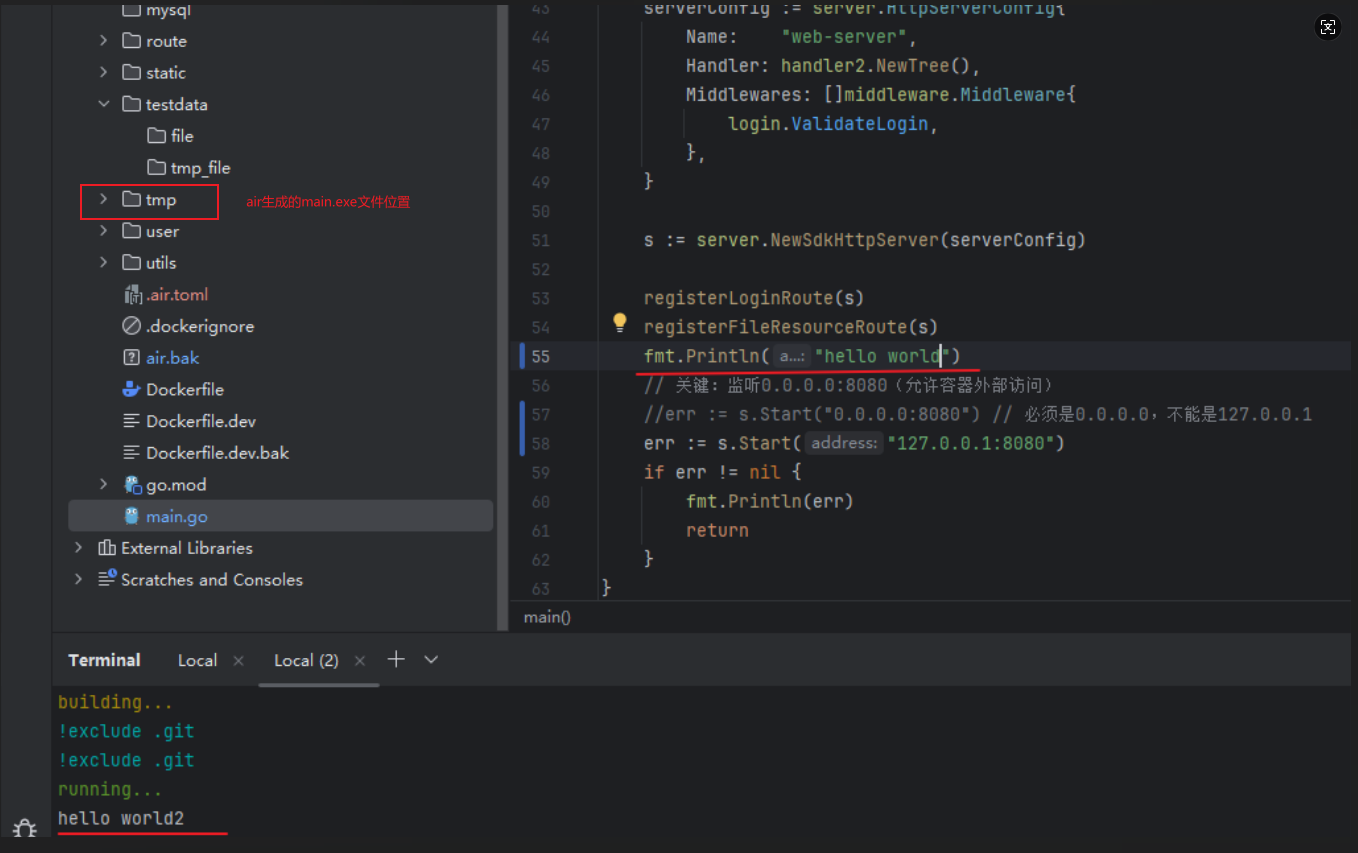
Task: Close the Local terminal tab
Action: (238, 660)
